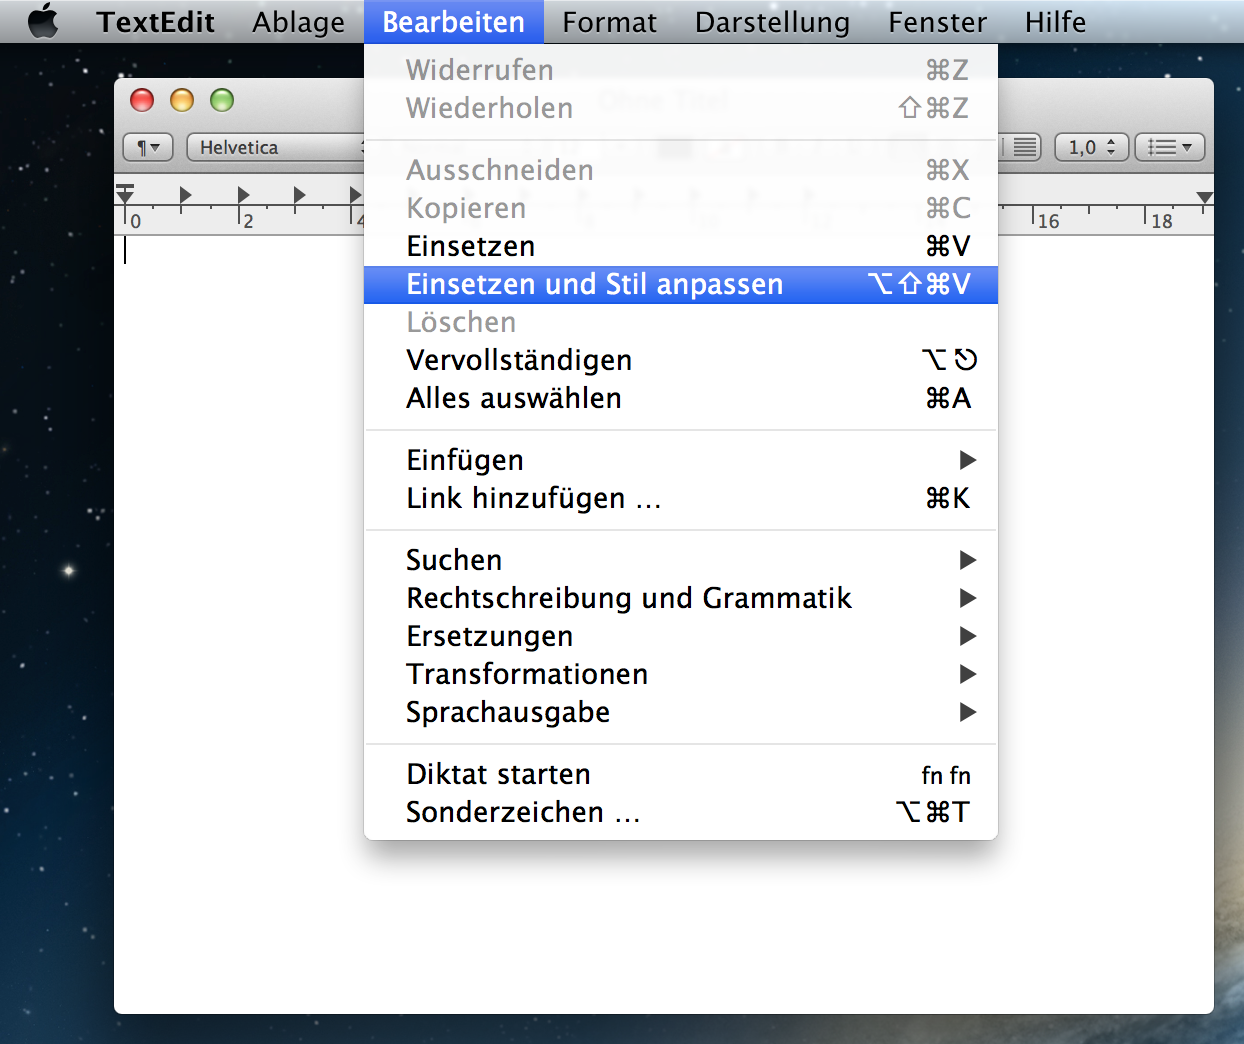Open the Hilfe menu
Screen dimensions: 1244x1044
(x=1055, y=21)
